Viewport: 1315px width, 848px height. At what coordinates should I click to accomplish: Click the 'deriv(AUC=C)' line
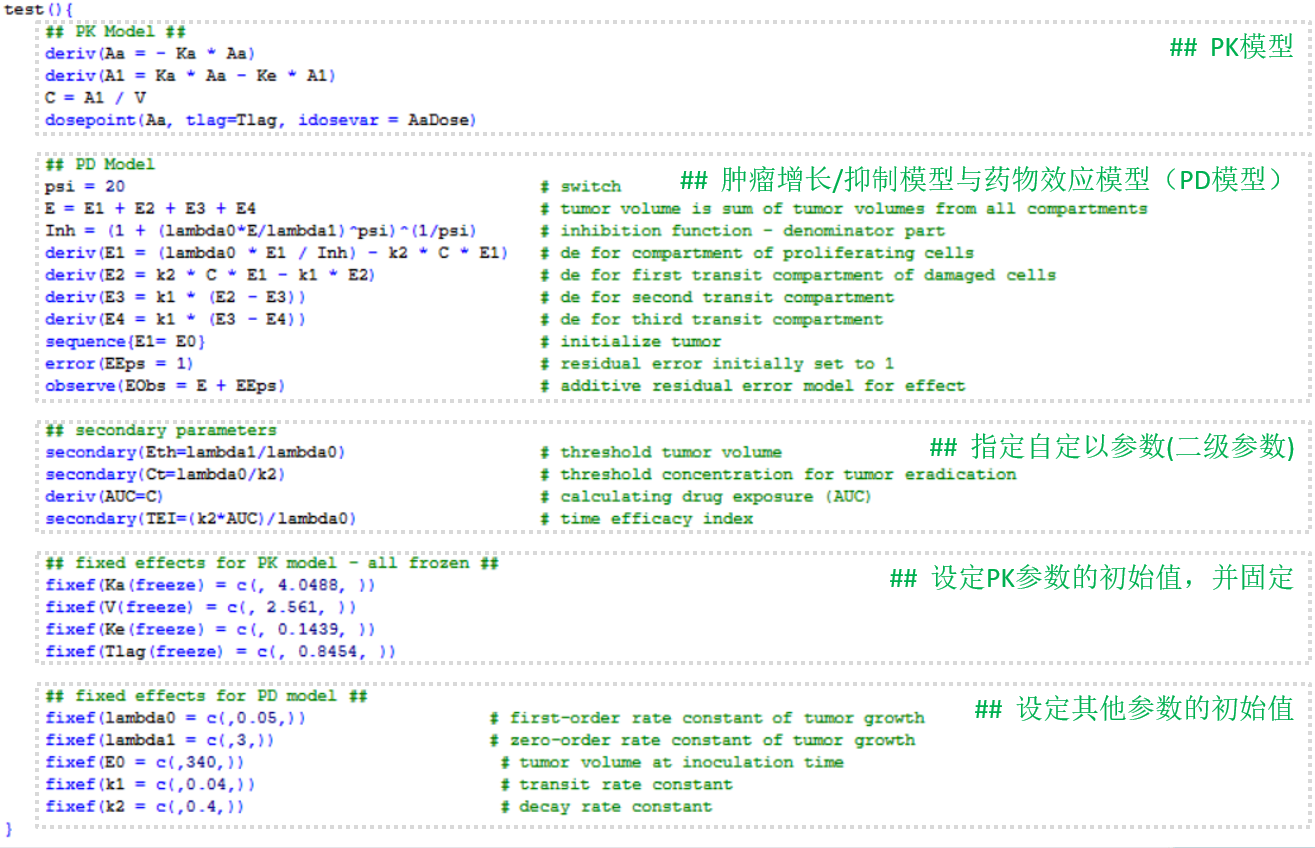click(105, 496)
